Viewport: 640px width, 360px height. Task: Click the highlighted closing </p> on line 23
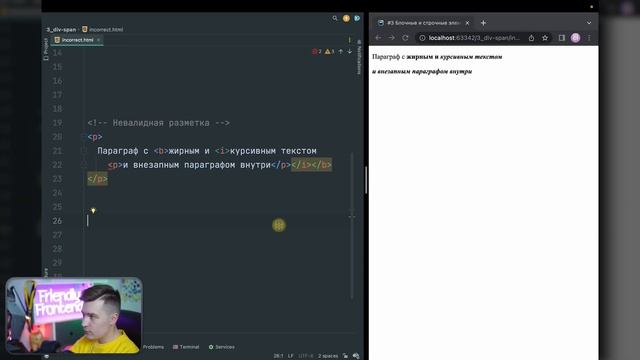tap(98, 179)
